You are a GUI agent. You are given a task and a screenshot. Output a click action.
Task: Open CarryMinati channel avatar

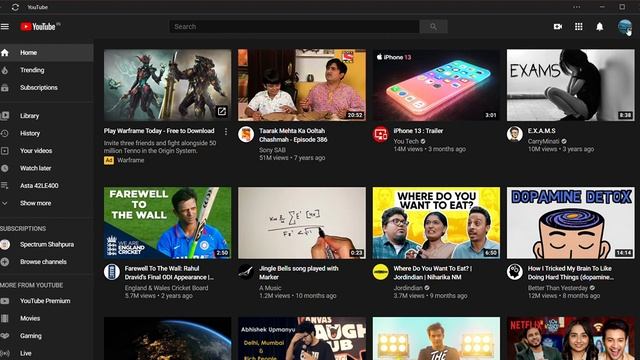pos(515,134)
